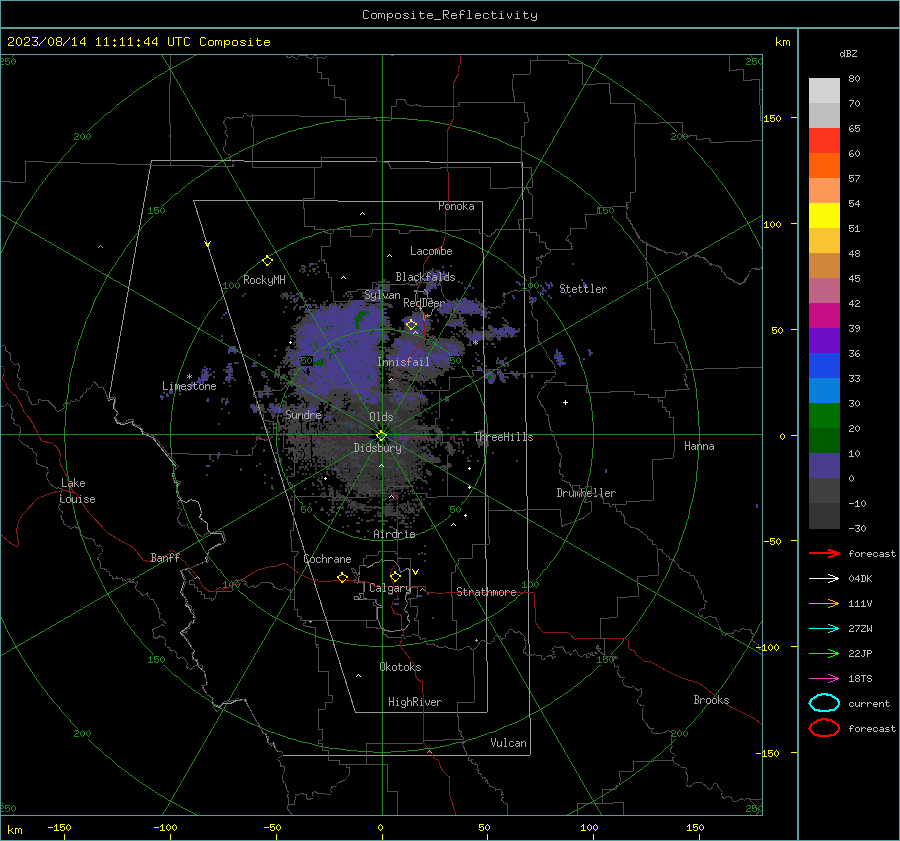This screenshot has width=900, height=841.
Task: Click the red forecast arrow in legend
Action: pos(824,553)
